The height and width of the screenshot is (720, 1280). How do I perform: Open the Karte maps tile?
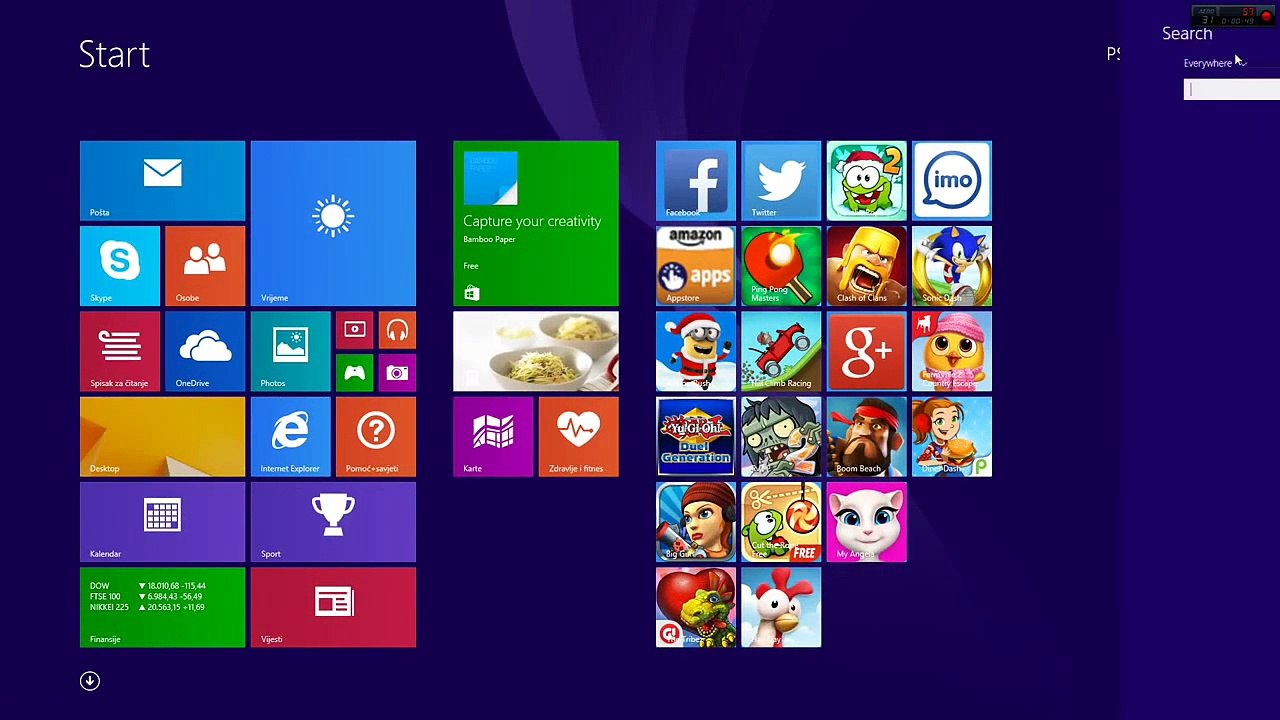click(493, 437)
